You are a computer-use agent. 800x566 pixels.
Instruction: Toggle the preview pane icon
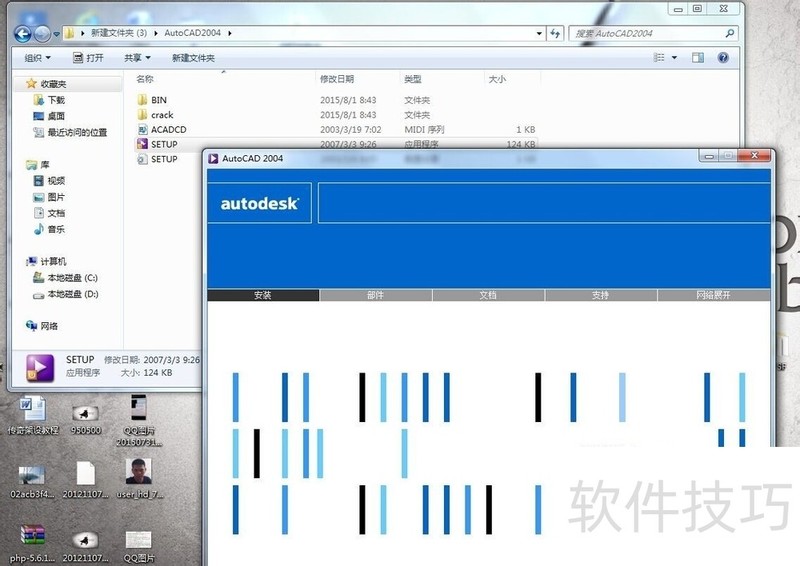[x=697, y=58]
